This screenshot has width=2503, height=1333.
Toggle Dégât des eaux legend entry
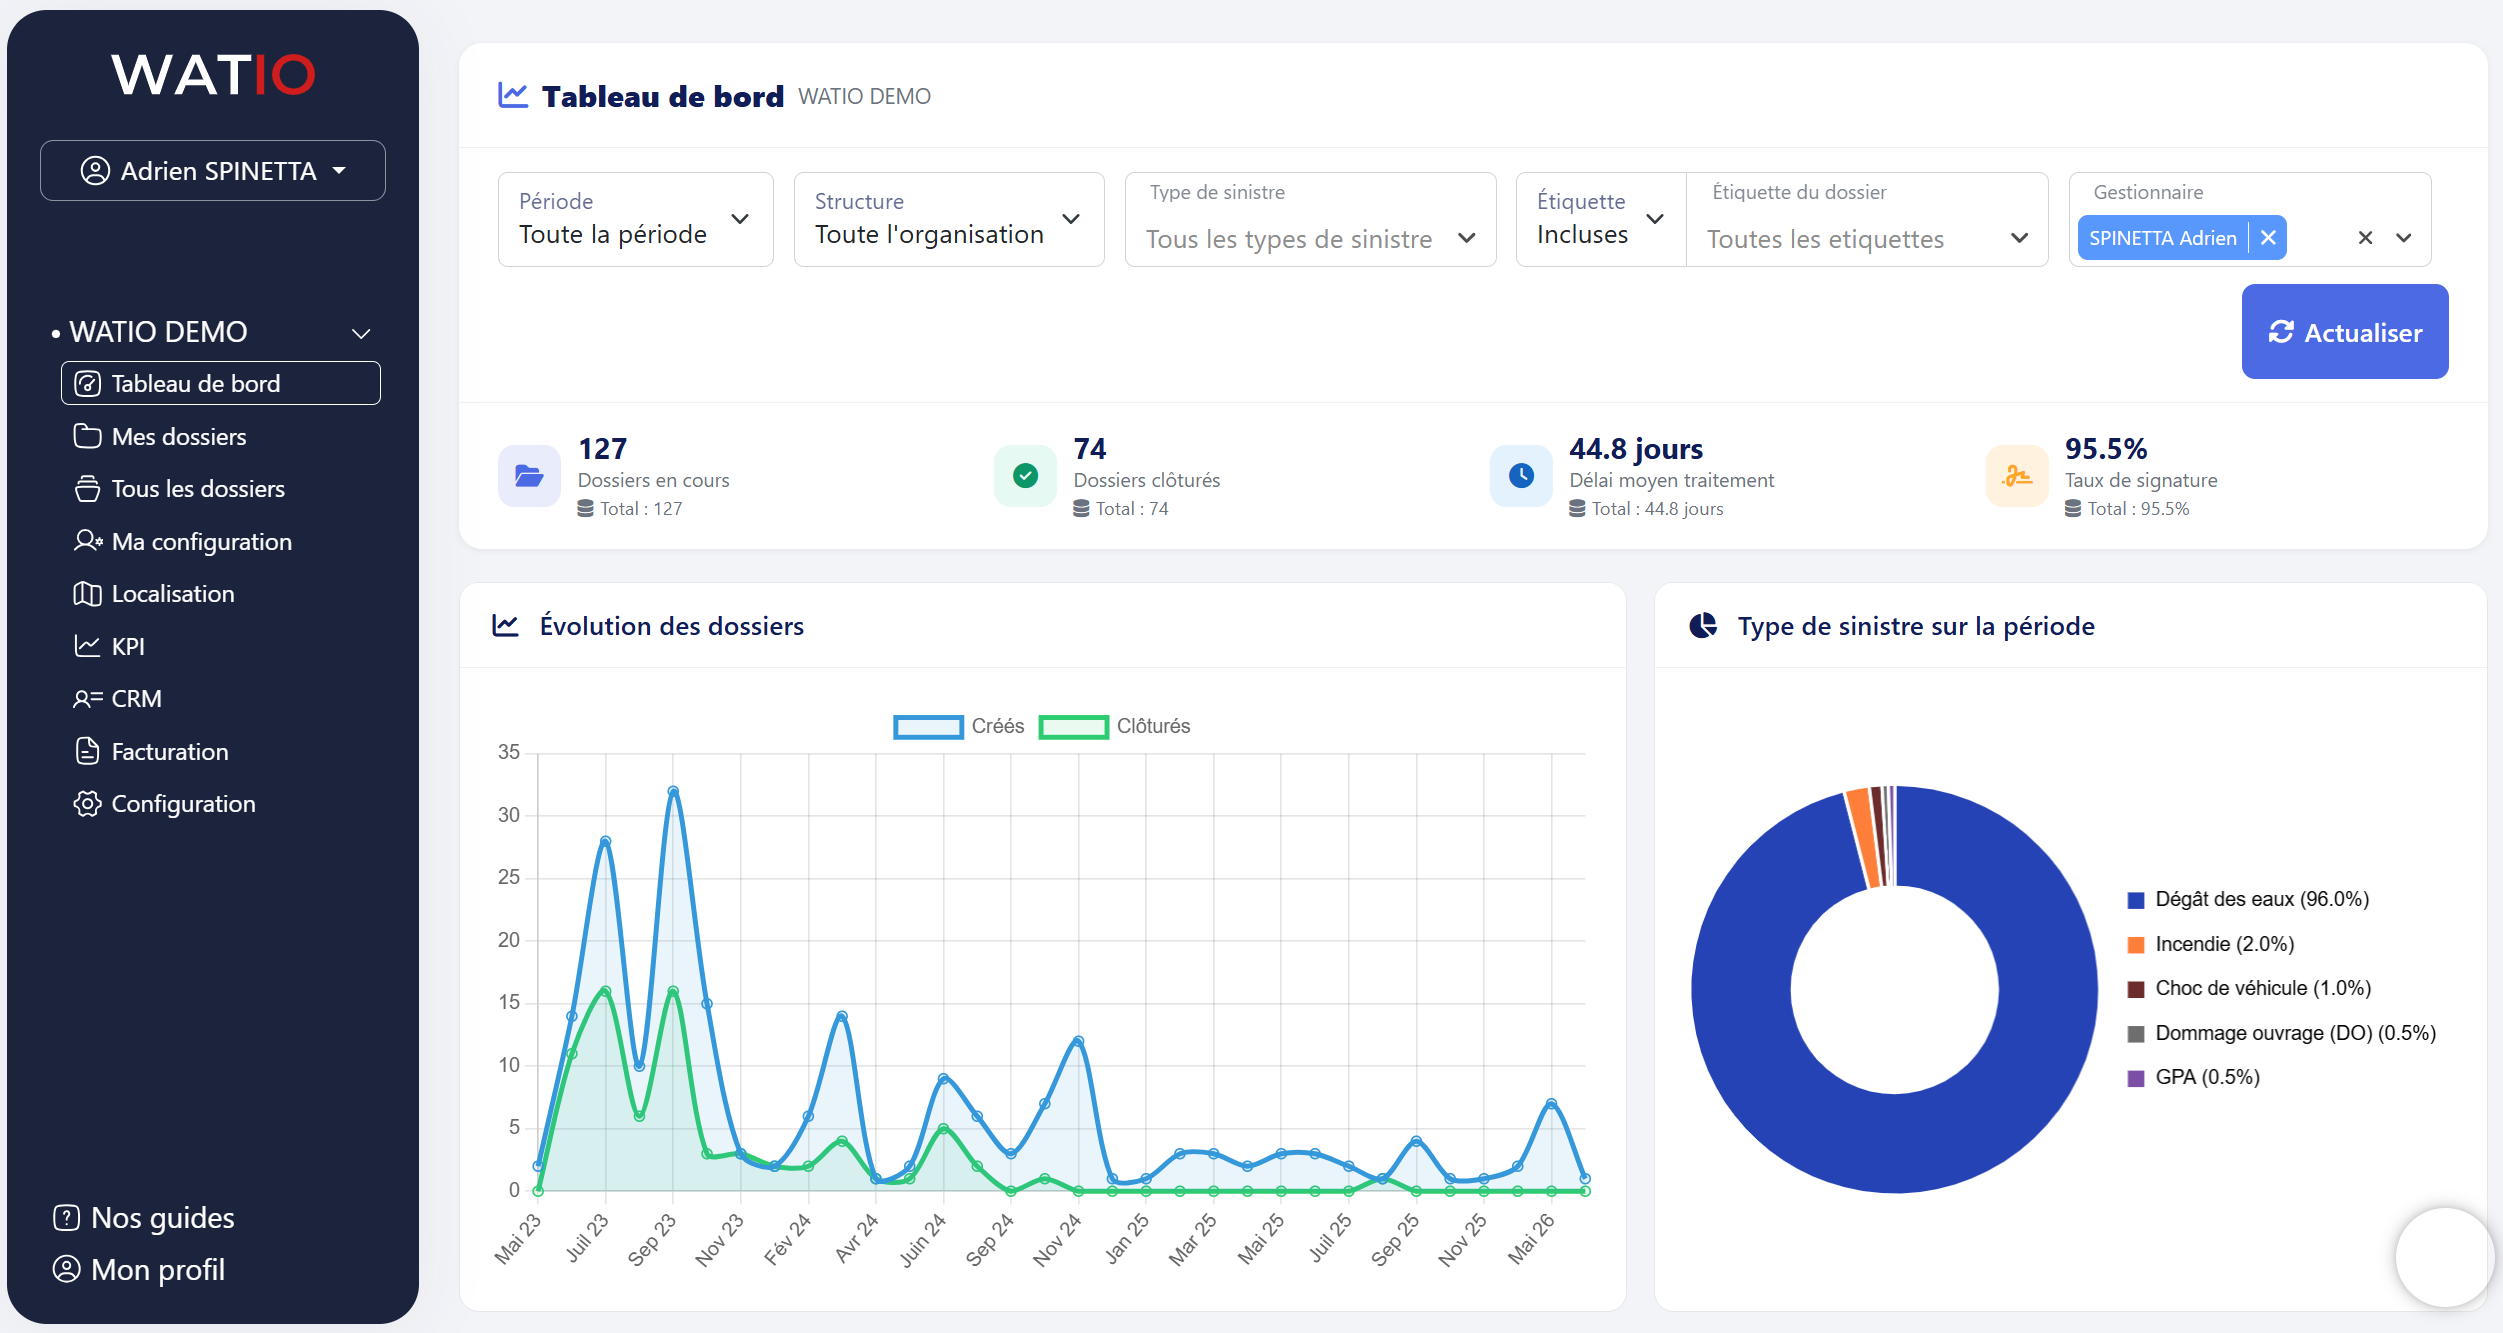pyautogui.click(x=2247, y=899)
